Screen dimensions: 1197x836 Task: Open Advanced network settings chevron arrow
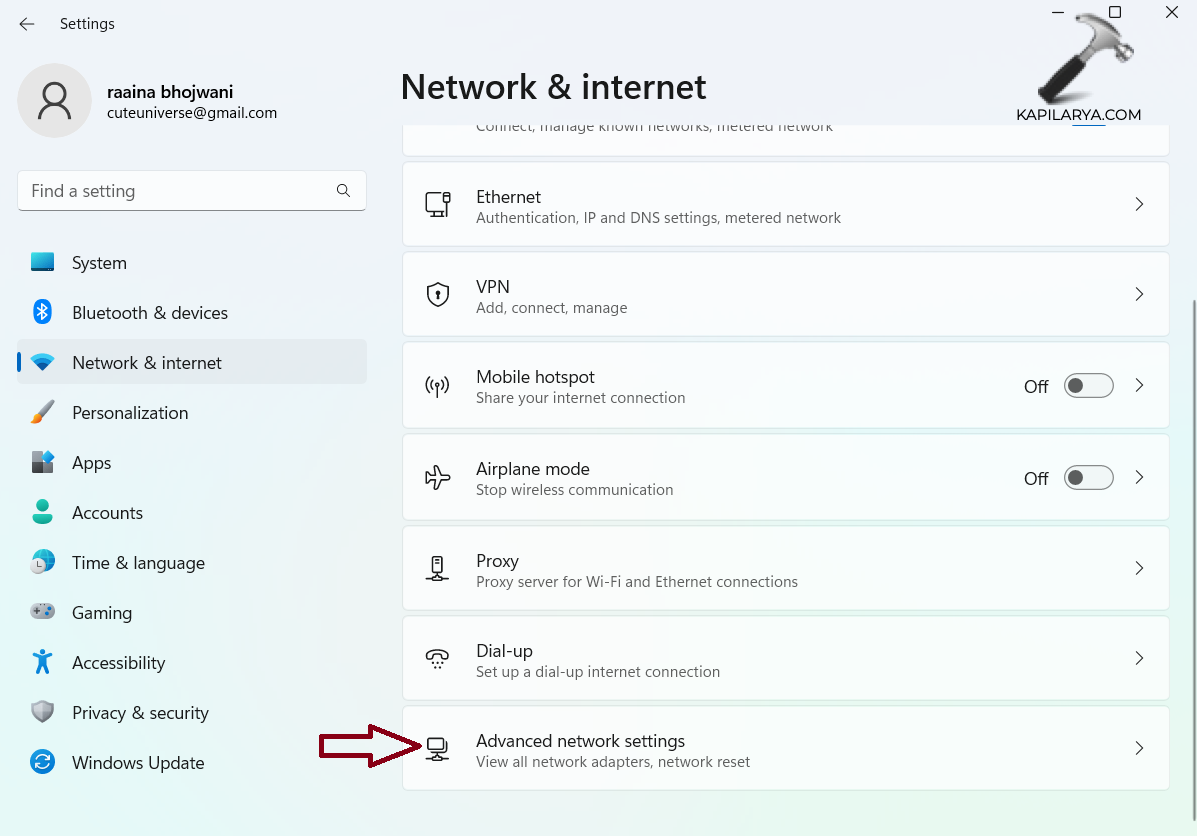1139,748
